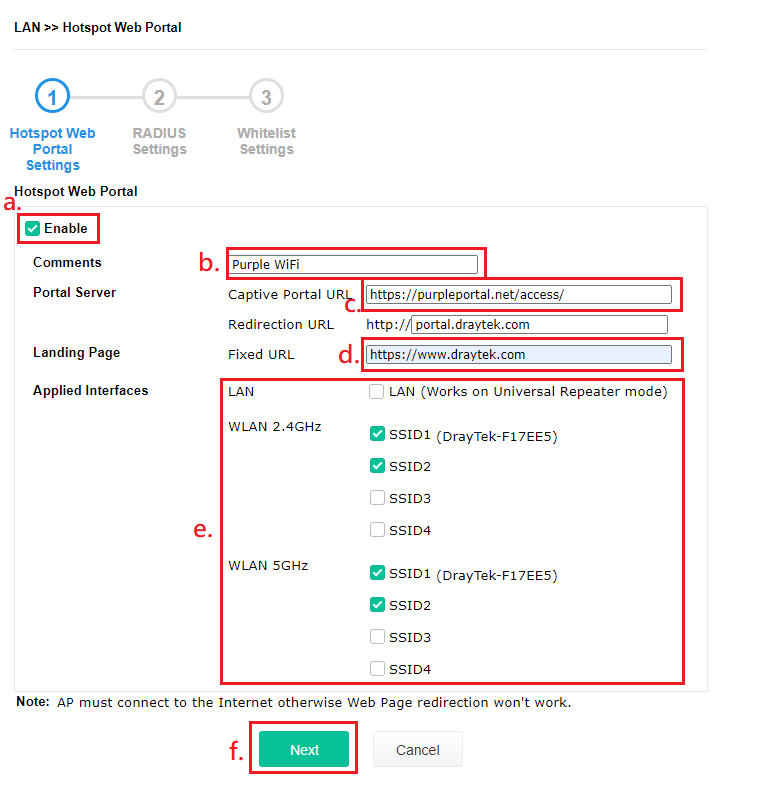The image size is (771, 792).
Task: Click the WLAN 2.4GHz label
Action: coord(275,427)
